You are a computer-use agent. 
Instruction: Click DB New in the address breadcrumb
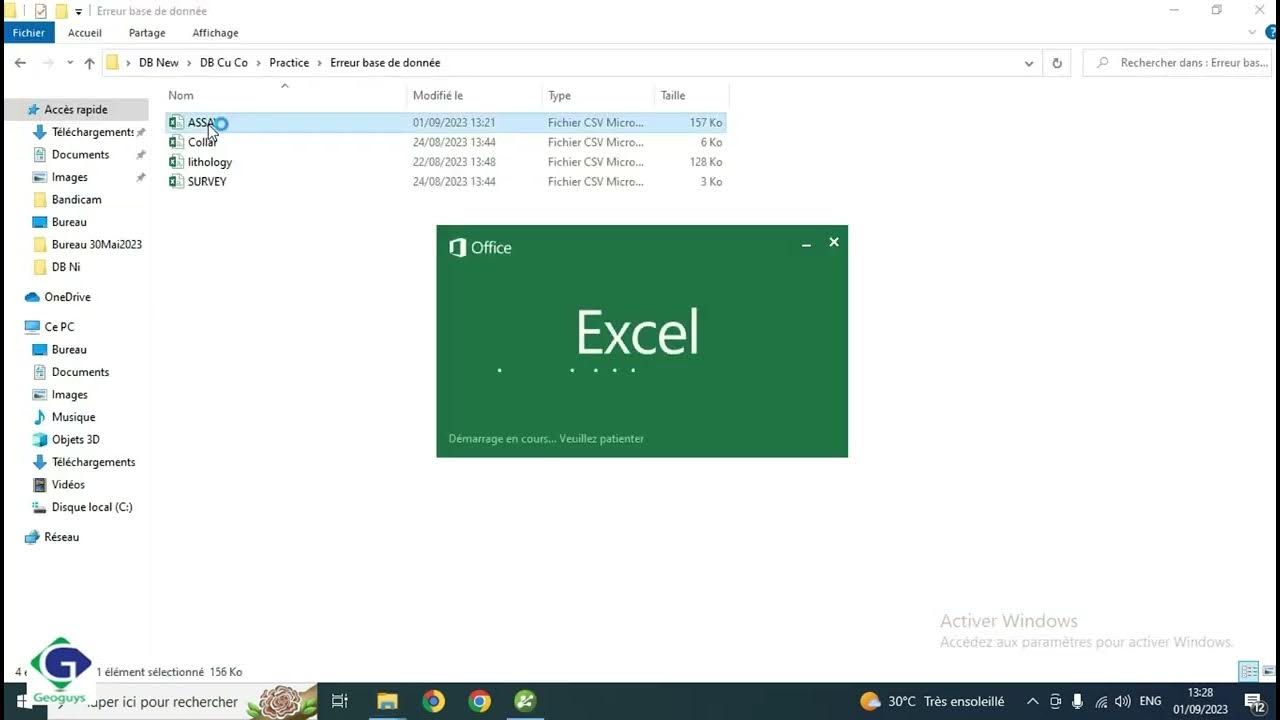pos(159,63)
